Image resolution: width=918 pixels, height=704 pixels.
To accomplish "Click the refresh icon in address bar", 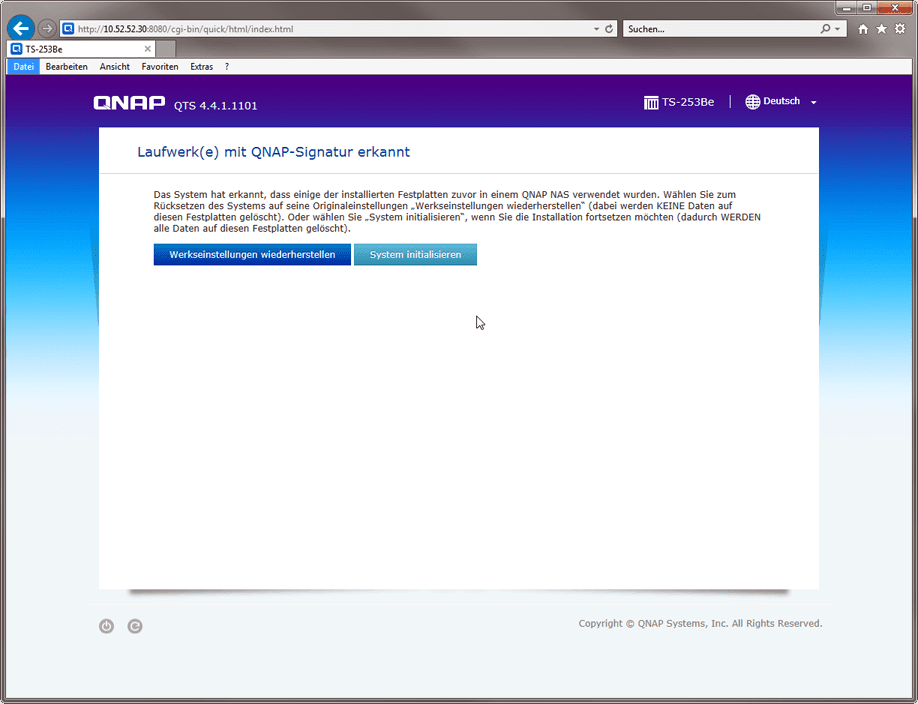I will pyautogui.click(x=609, y=29).
